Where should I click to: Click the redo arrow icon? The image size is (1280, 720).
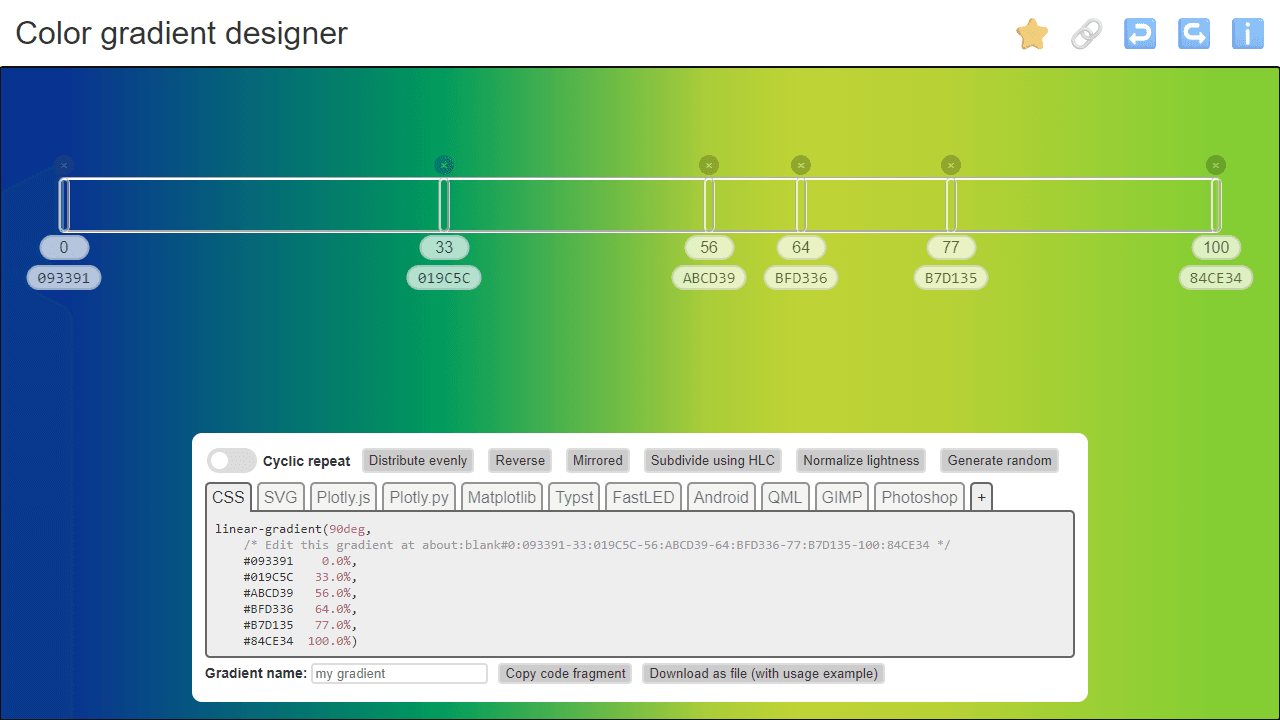coord(1194,34)
